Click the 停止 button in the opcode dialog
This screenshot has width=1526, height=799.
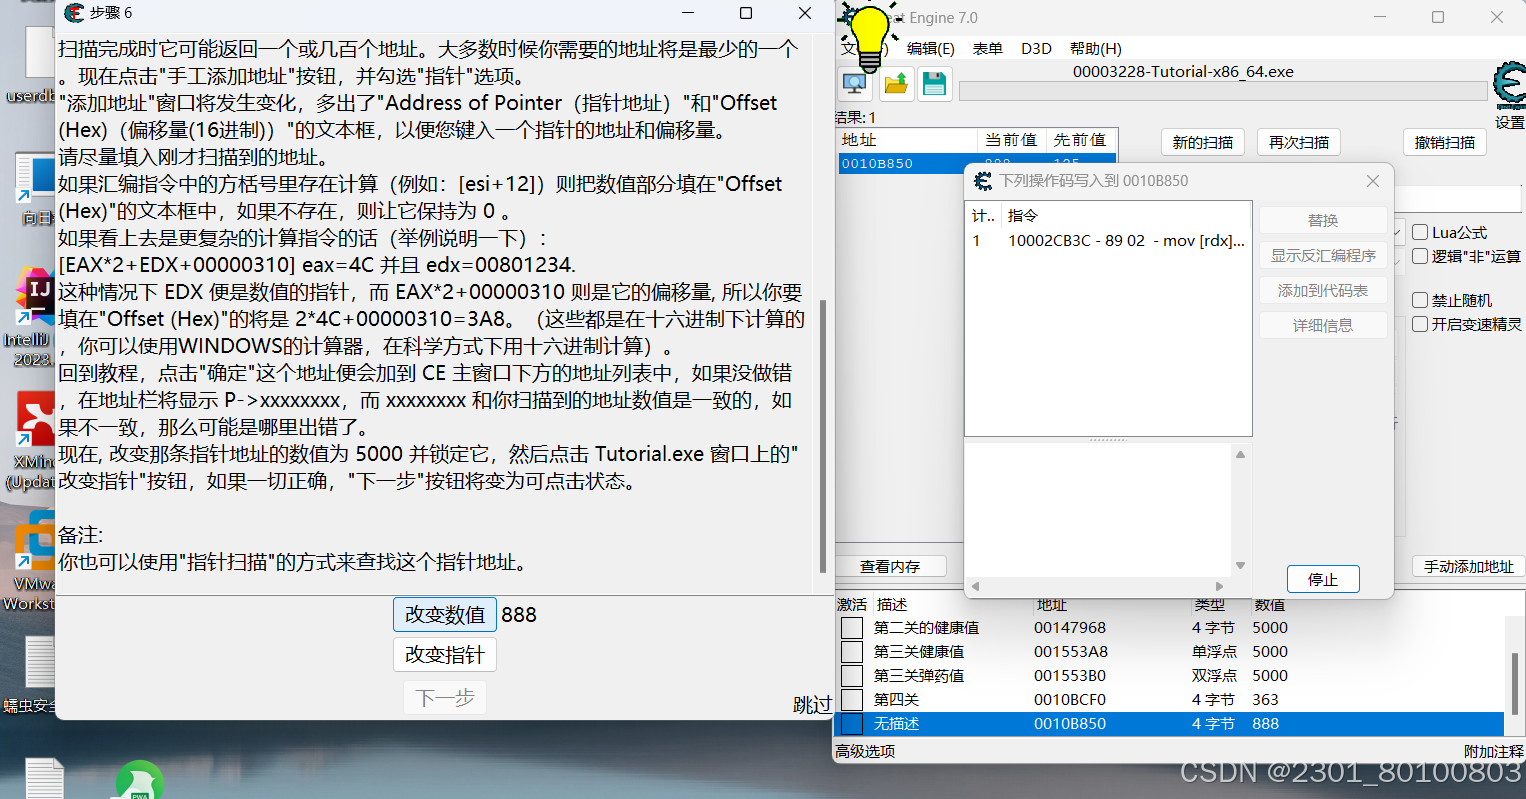coord(1323,579)
